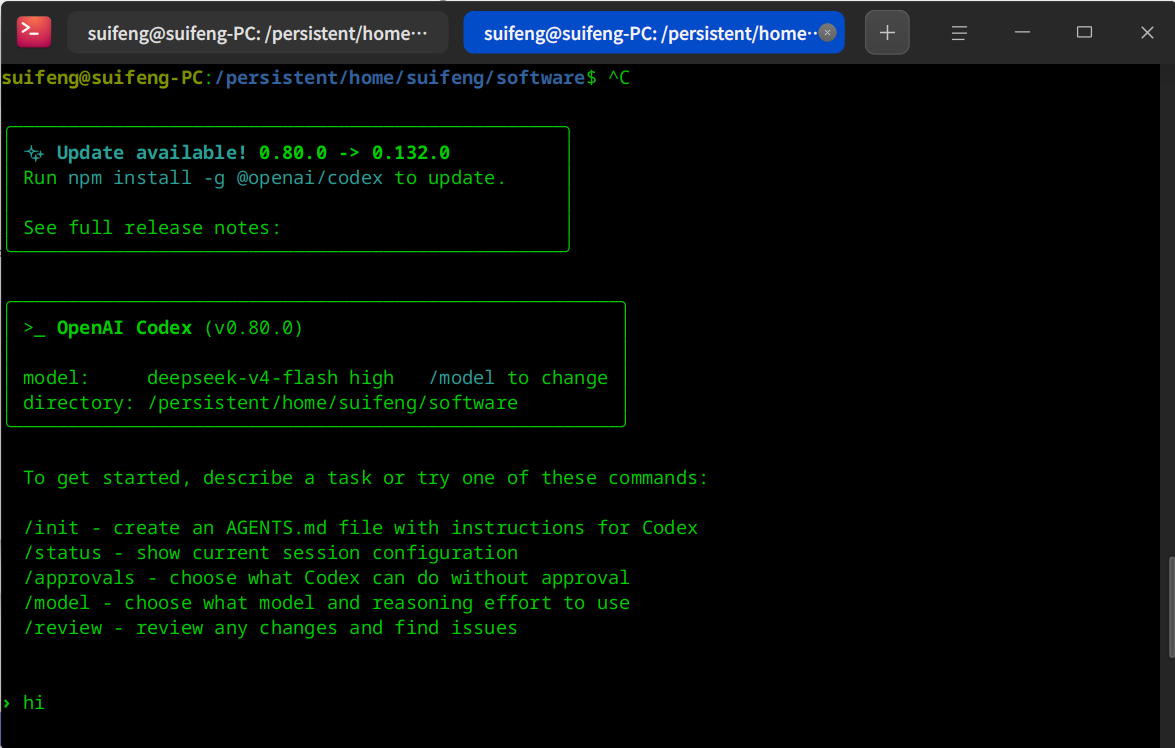Image resolution: width=1175 pixels, height=748 pixels.
Task: Click the '>_' prompt symbol before OpenAI Codex
Action: 34,328
